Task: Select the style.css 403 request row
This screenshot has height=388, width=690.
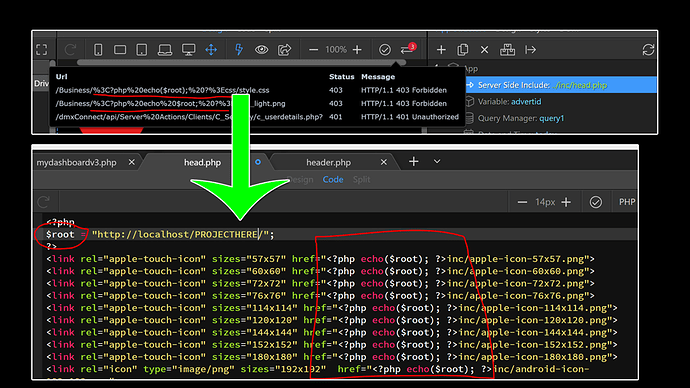Action: pos(257,90)
